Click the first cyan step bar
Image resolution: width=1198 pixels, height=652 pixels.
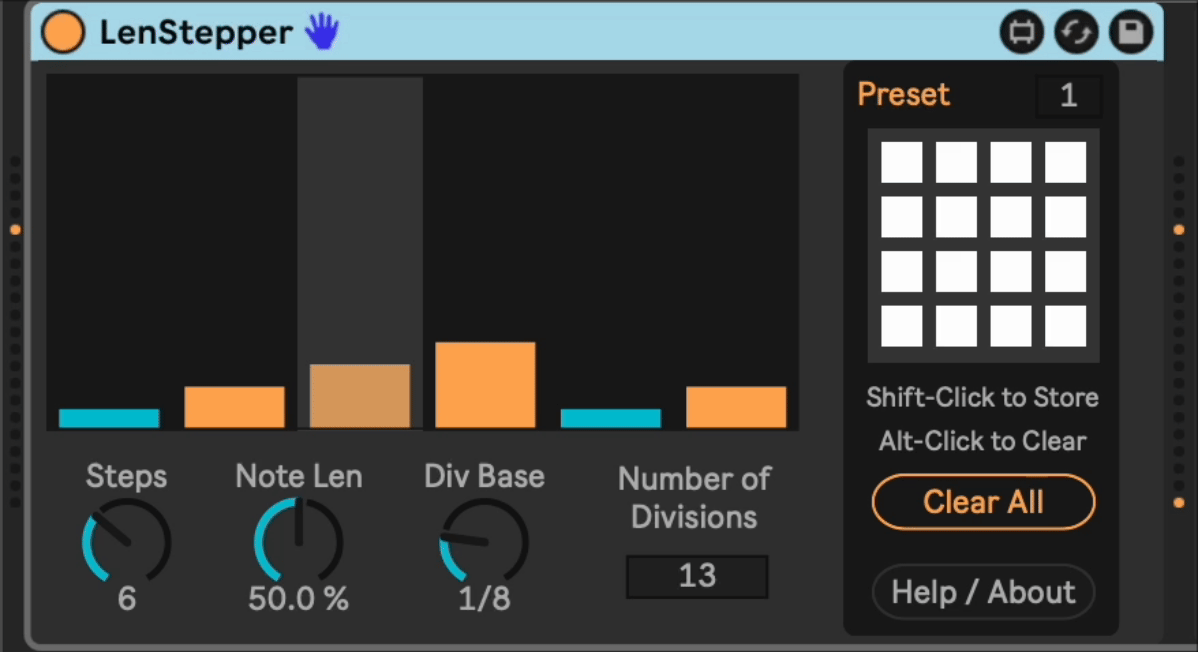pyautogui.click(x=109, y=418)
